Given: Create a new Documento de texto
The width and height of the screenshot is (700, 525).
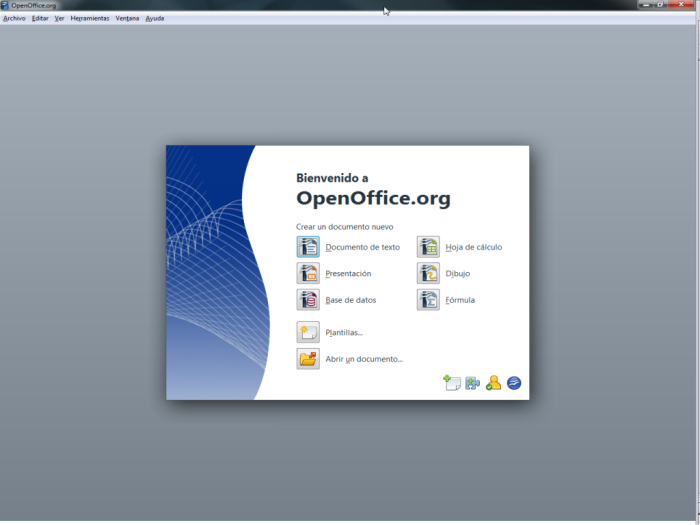Looking at the screenshot, I should pyautogui.click(x=362, y=247).
